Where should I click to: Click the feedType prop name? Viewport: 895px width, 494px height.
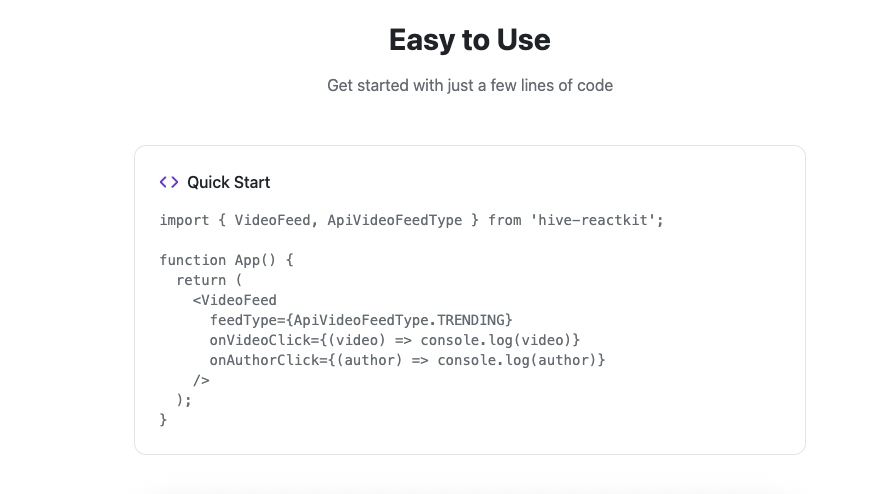click(x=243, y=320)
